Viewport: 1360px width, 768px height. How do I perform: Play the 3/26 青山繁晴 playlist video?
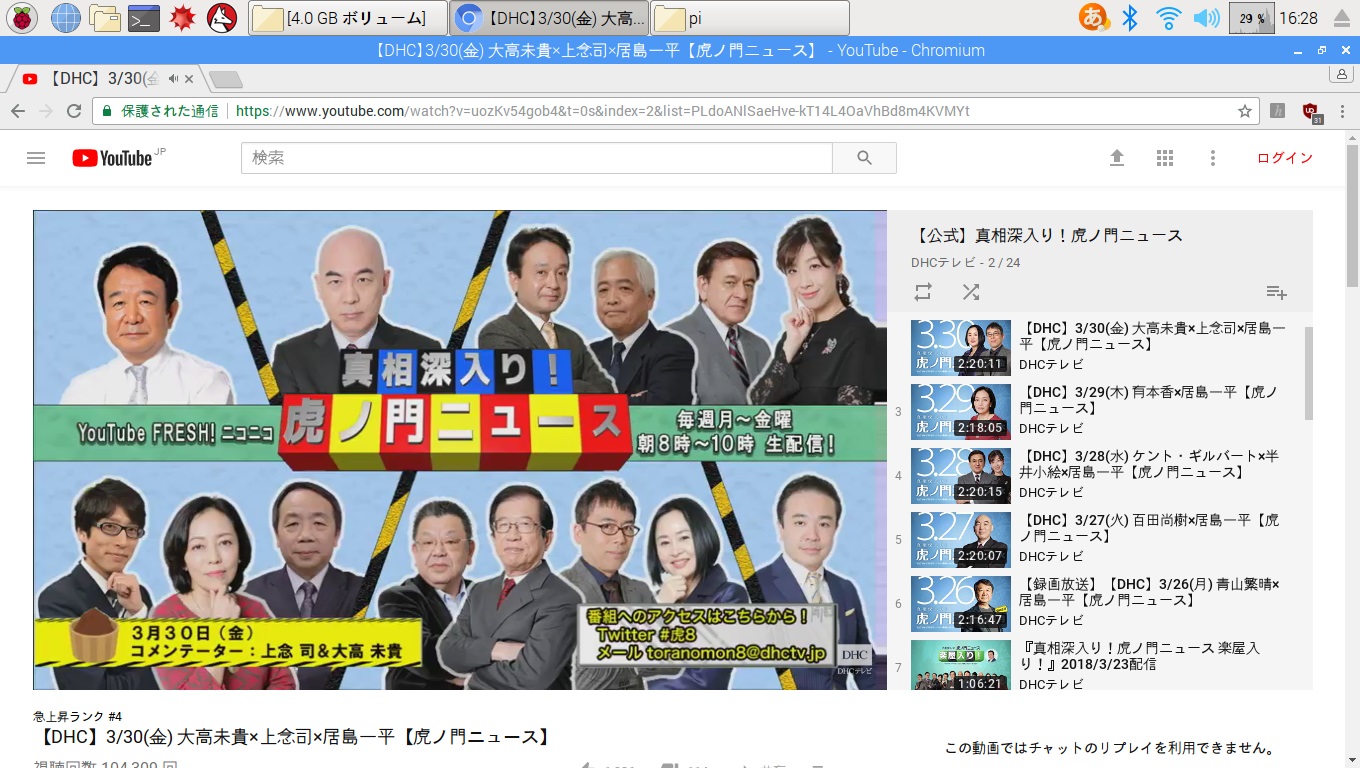[x=960, y=603]
